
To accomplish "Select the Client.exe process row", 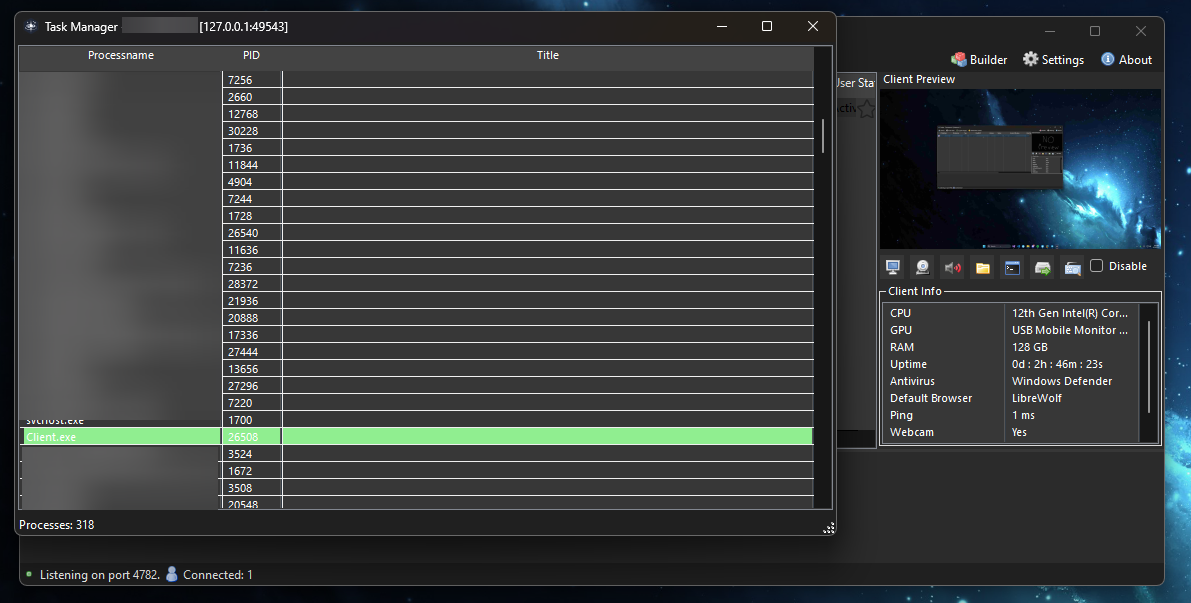I will click(120, 436).
